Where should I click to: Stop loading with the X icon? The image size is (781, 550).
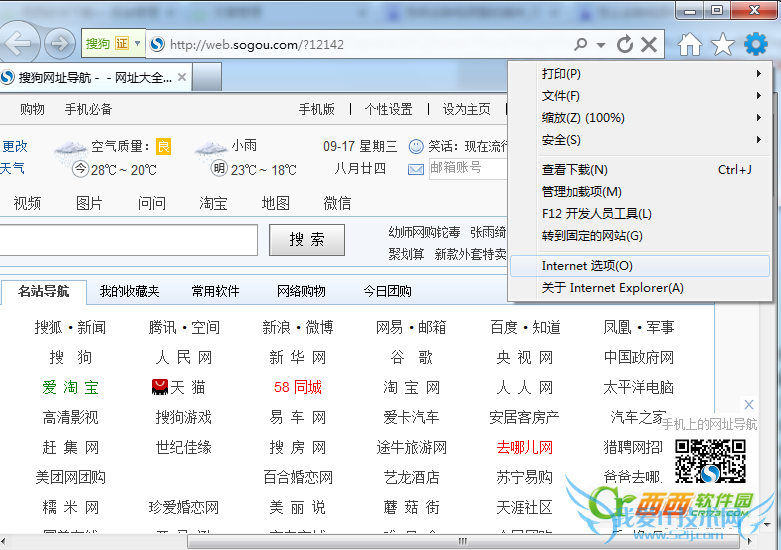(x=649, y=44)
